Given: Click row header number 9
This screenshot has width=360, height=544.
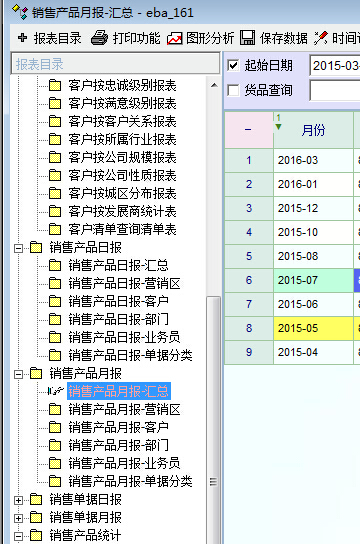Looking at the screenshot, I should point(249,352).
